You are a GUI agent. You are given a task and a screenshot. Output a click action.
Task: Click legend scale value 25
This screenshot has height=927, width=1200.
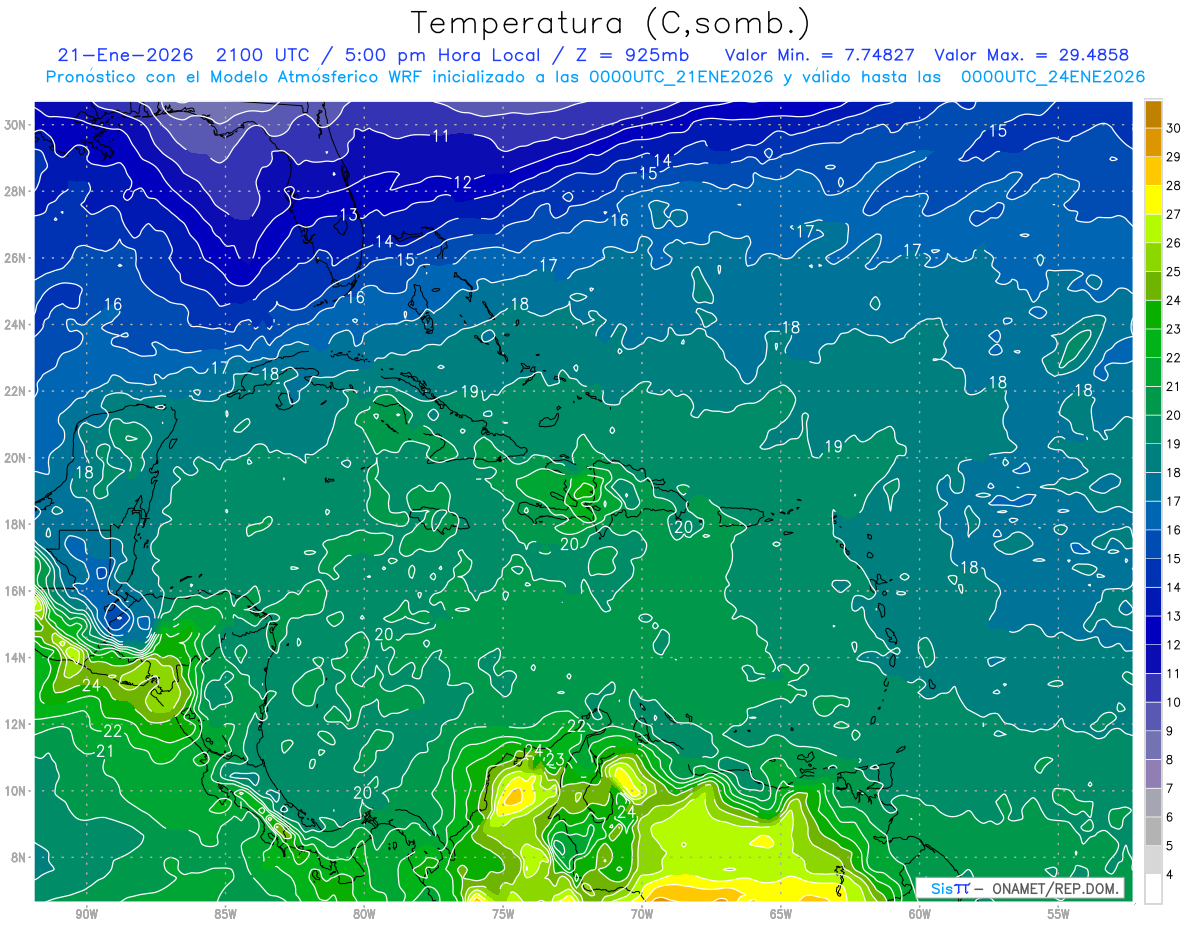(1174, 271)
